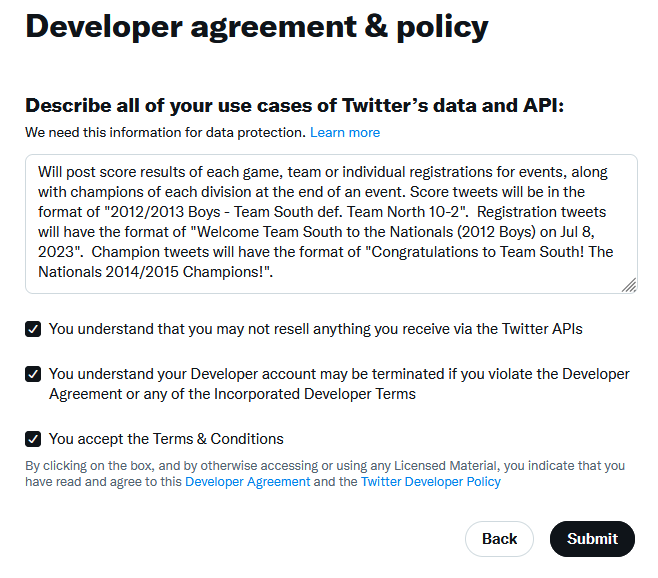The height and width of the screenshot is (578, 658).
Task: Click the "We need this information" helper text
Action: [x=165, y=133]
